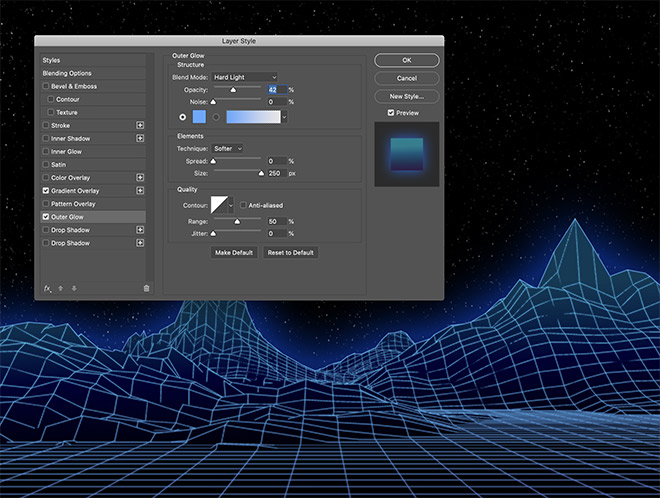Click the delete effect trash icon
The image size is (660, 498).
point(146,288)
